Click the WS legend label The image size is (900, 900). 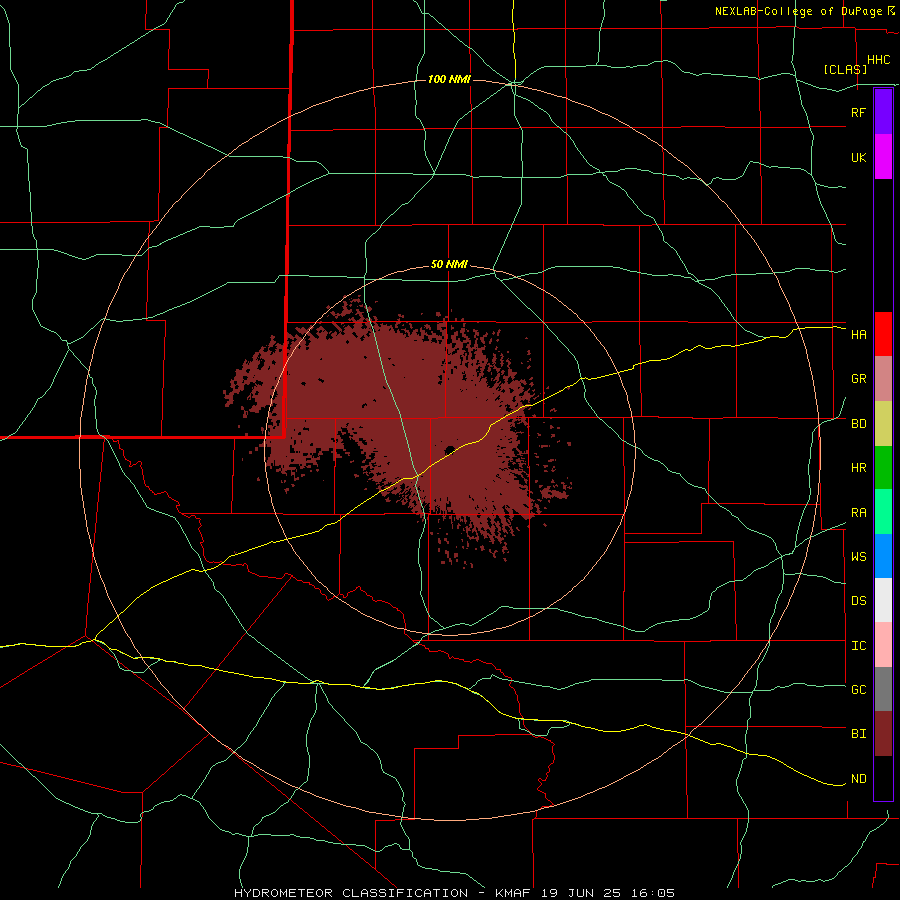coord(859,557)
